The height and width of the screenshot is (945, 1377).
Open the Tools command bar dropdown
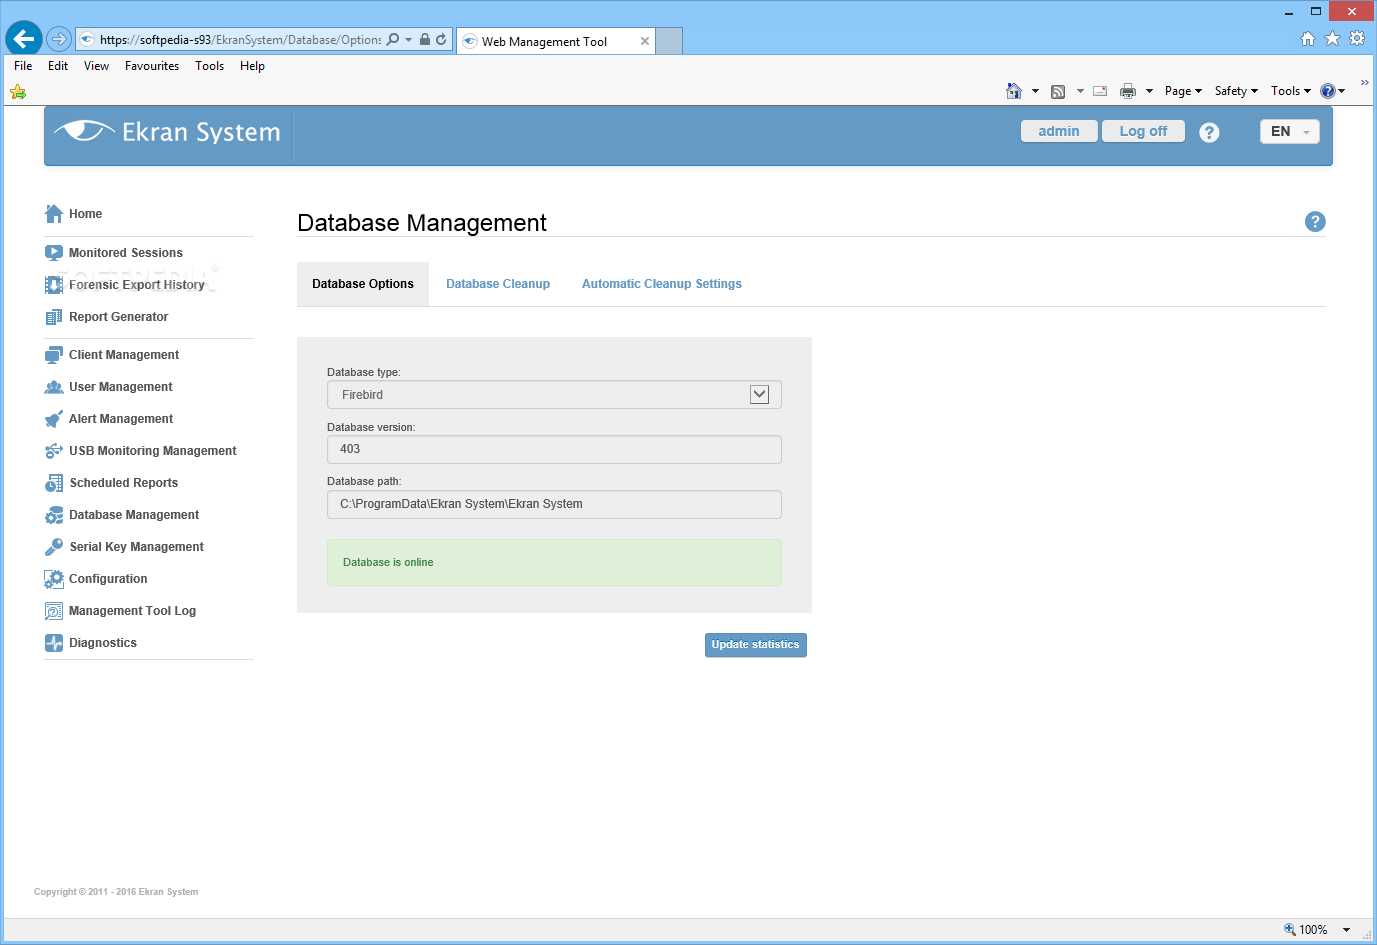(1290, 91)
